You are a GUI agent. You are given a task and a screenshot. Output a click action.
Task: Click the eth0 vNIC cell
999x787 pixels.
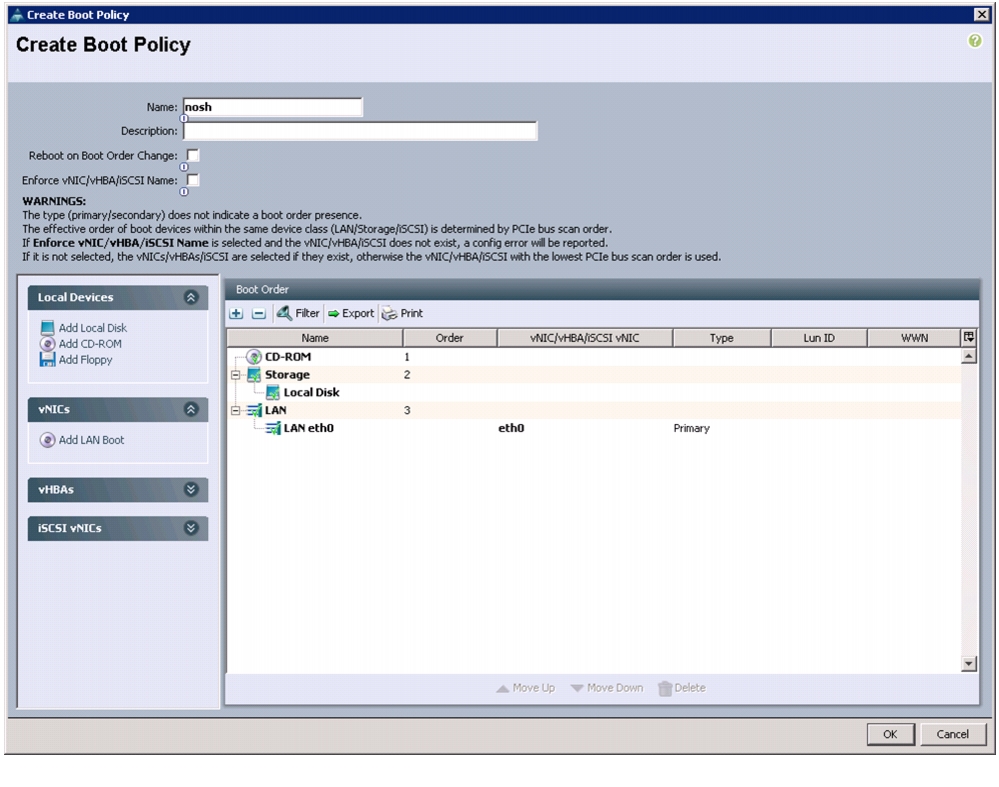[x=511, y=428]
